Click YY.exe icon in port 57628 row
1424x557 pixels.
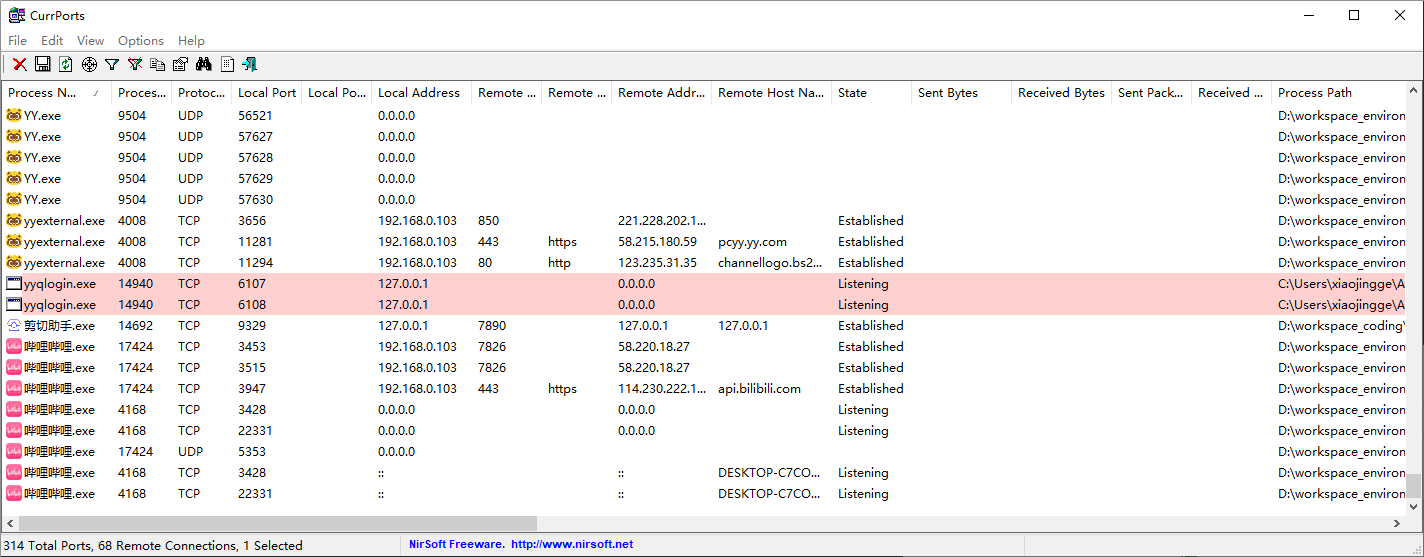click(14, 157)
